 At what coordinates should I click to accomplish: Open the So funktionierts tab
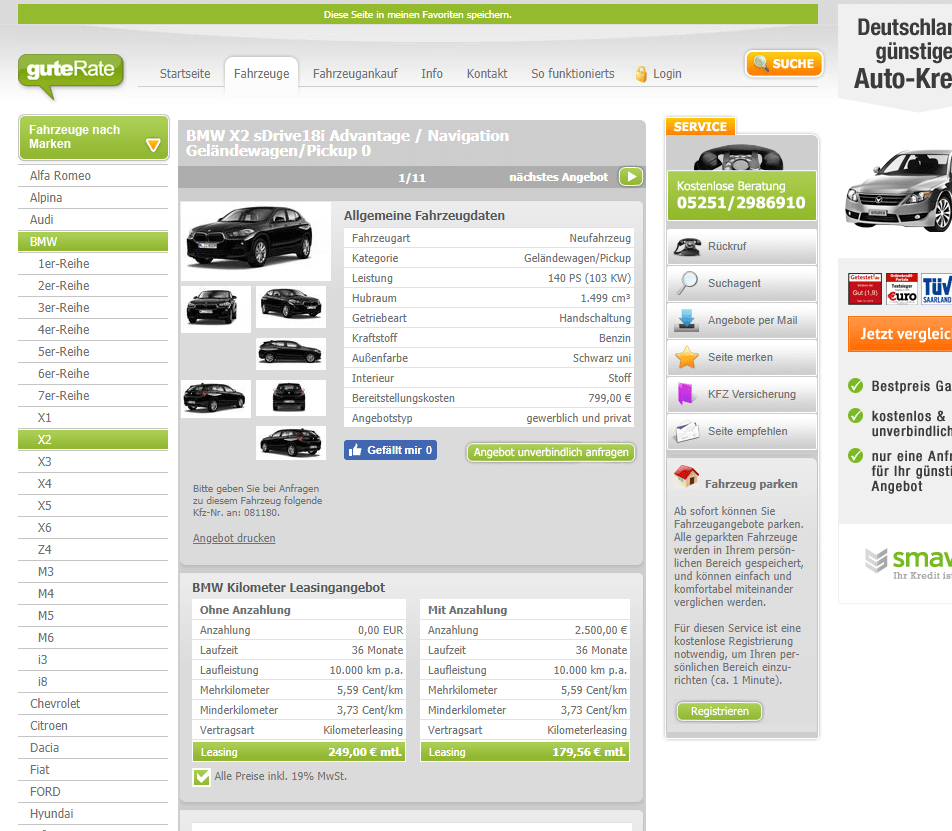(x=573, y=73)
